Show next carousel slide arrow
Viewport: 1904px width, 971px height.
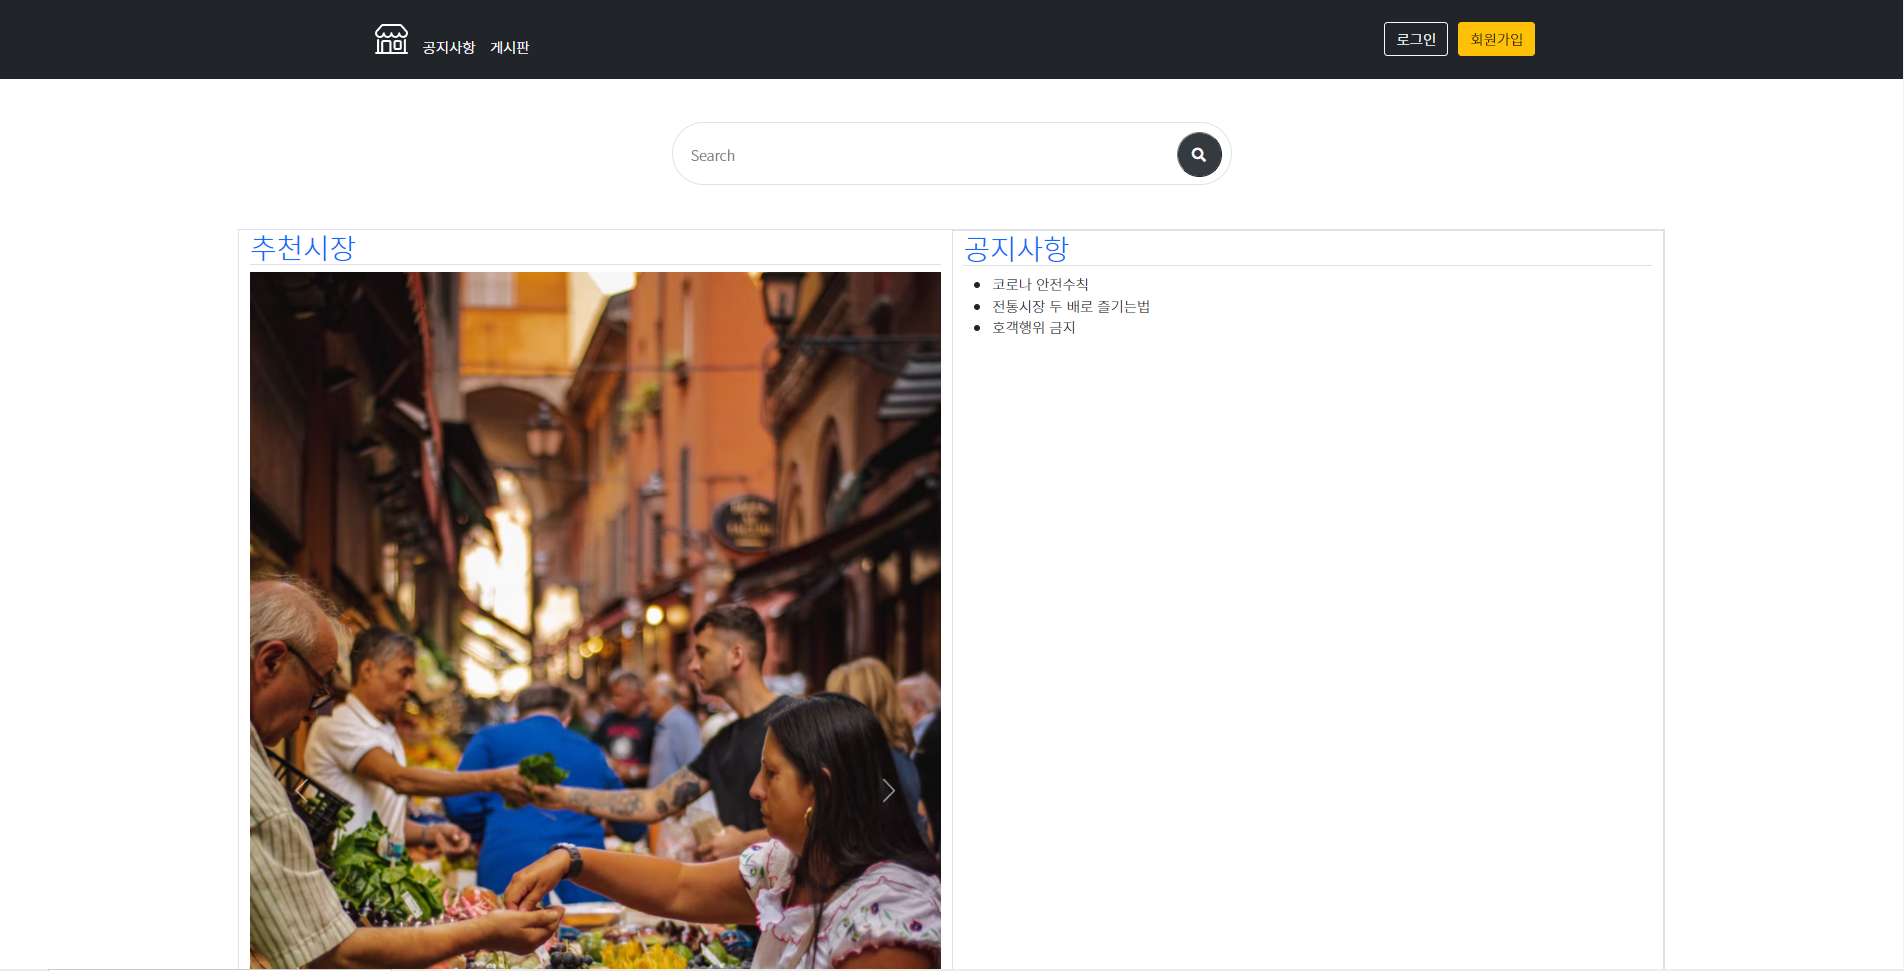pyautogui.click(x=888, y=791)
